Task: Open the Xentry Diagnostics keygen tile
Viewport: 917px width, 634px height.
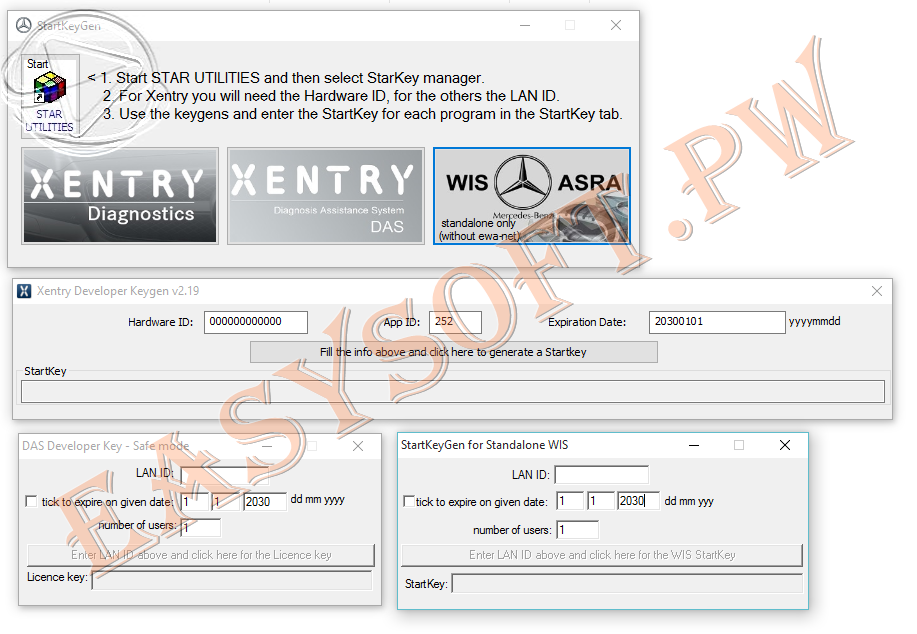Action: point(120,195)
